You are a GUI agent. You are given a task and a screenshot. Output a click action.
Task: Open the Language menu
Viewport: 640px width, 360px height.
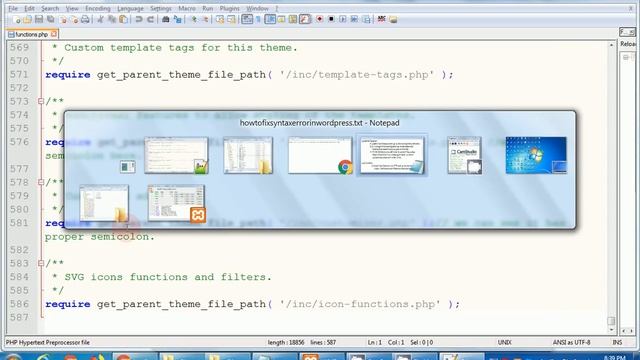[130, 8]
